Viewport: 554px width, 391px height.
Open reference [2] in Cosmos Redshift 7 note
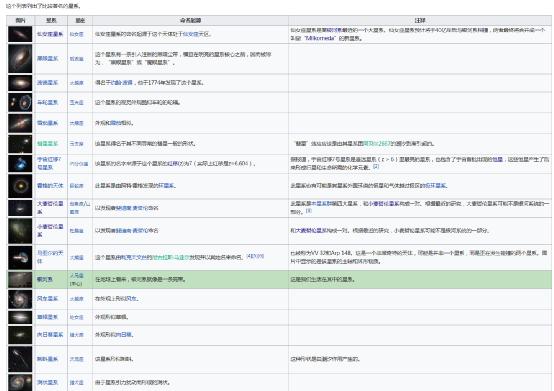tap(376, 166)
